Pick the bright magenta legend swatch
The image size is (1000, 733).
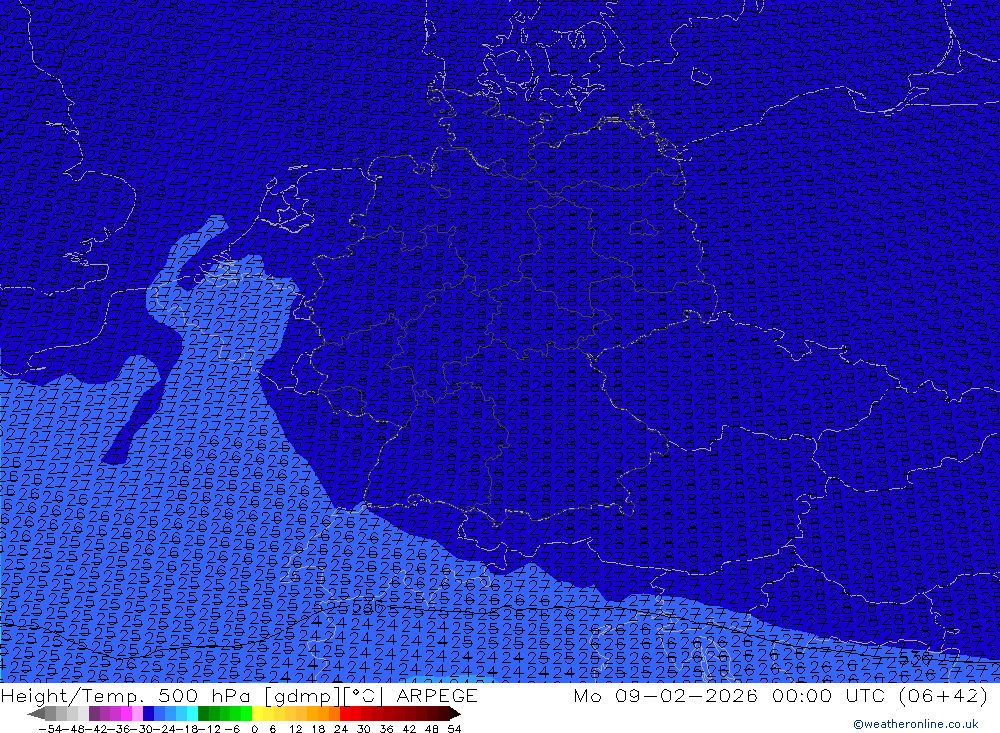[126, 714]
